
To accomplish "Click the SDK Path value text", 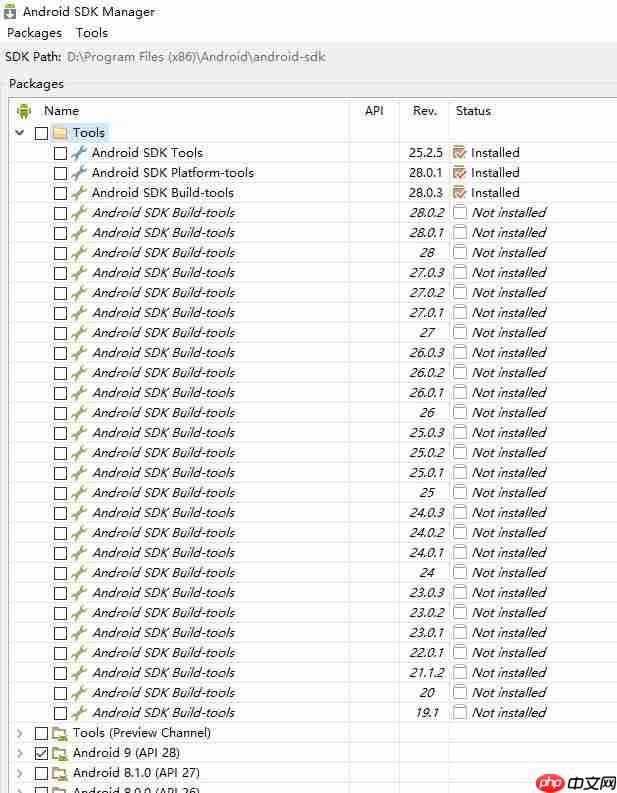I will (x=196, y=57).
